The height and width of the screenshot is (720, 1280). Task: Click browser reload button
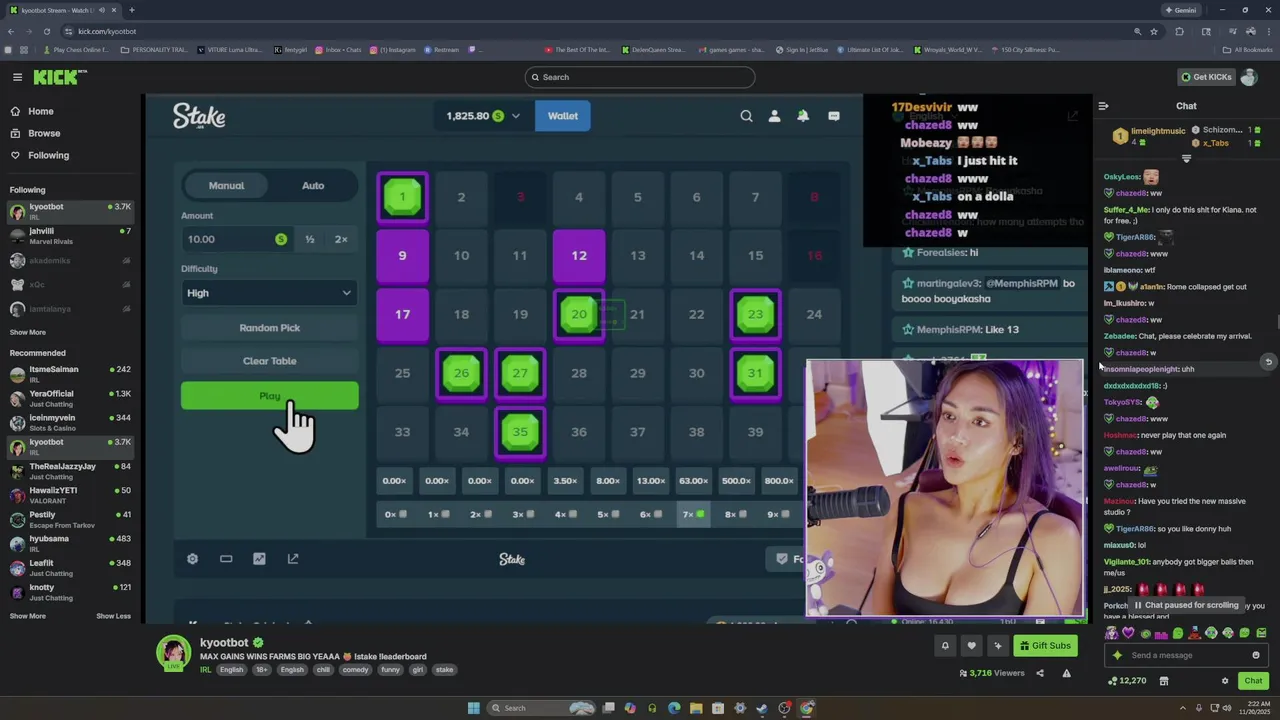tap(47, 31)
